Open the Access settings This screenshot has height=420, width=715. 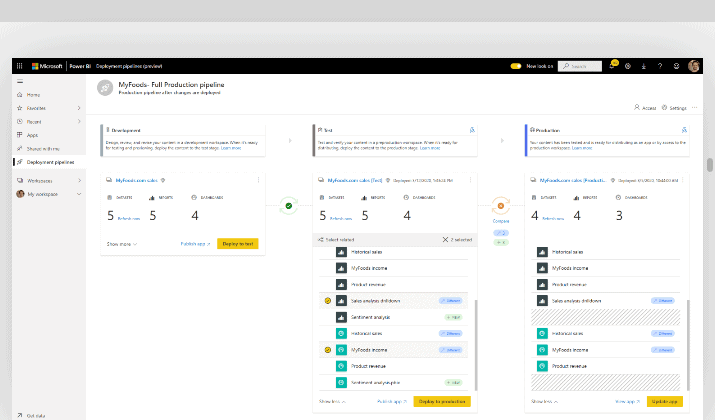[x=645, y=108]
